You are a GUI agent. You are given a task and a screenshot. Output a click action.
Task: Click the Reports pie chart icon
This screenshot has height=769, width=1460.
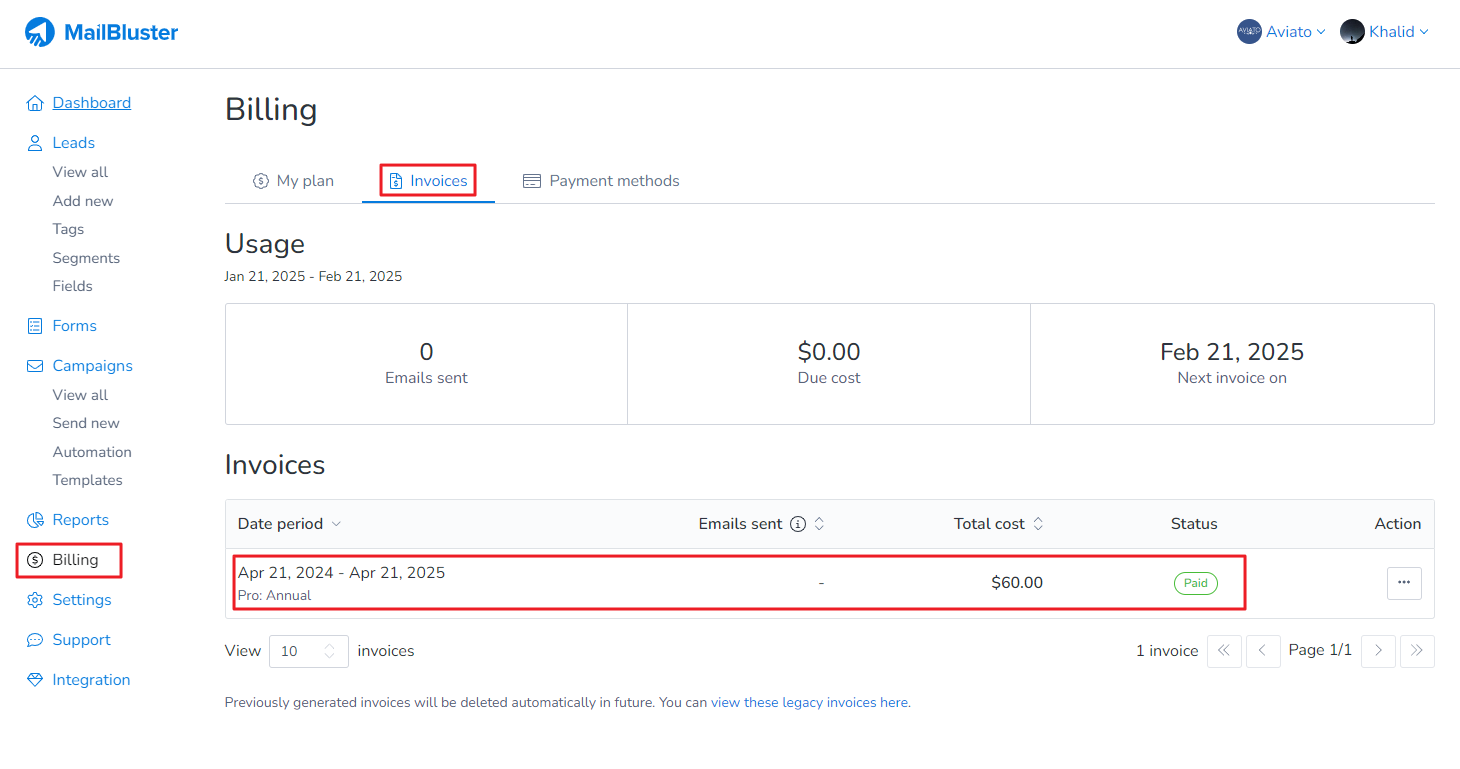[35, 520]
